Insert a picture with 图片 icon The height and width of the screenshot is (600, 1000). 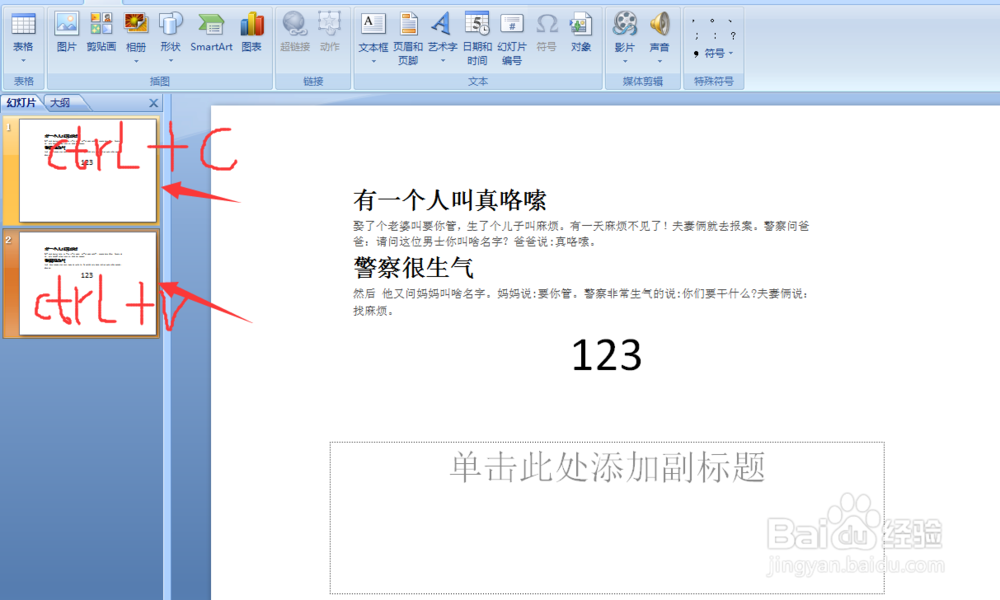pos(66,32)
